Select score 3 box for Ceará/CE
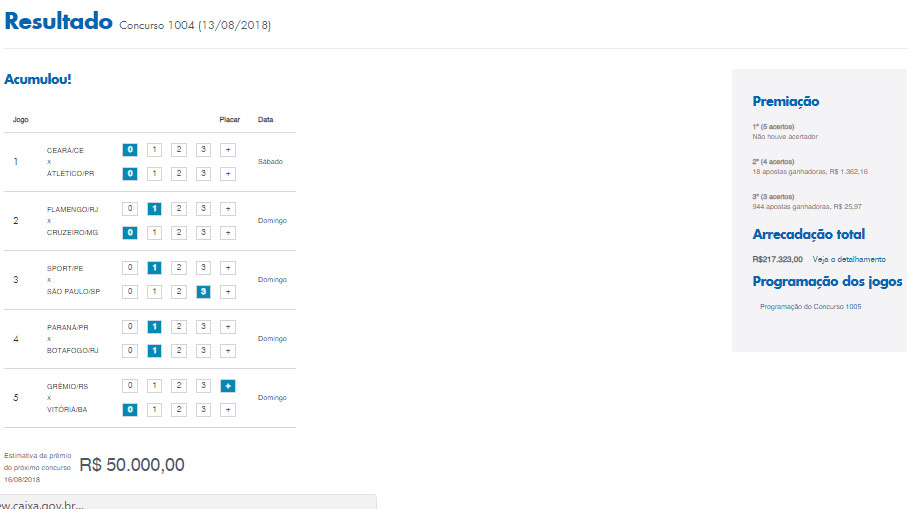Screen dimensions: 907x509 [203, 150]
